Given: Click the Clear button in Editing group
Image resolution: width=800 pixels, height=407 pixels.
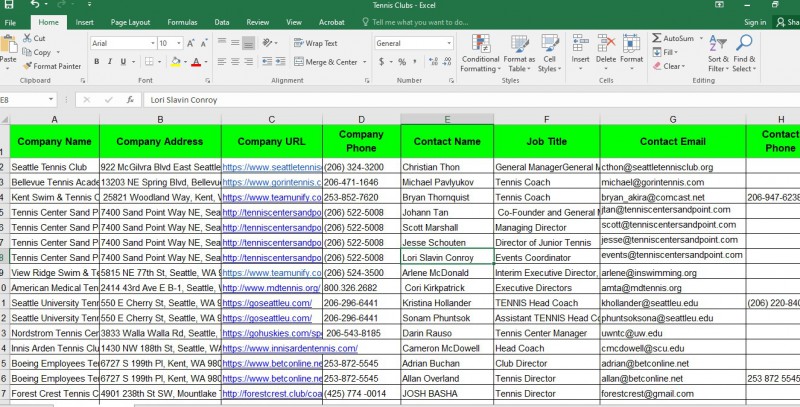Looking at the screenshot, I should [x=669, y=66].
